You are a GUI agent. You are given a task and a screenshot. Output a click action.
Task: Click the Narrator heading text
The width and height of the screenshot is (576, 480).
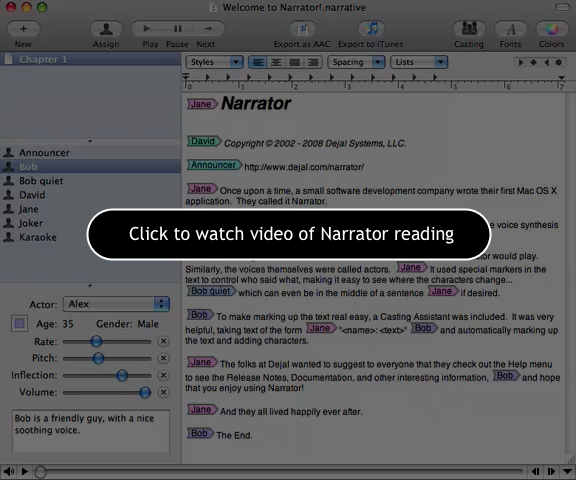click(256, 104)
